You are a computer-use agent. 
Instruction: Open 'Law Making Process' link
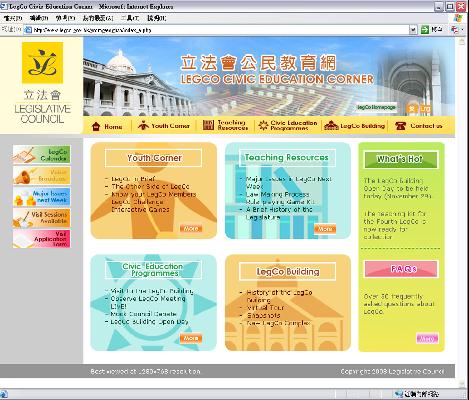pos(277,194)
